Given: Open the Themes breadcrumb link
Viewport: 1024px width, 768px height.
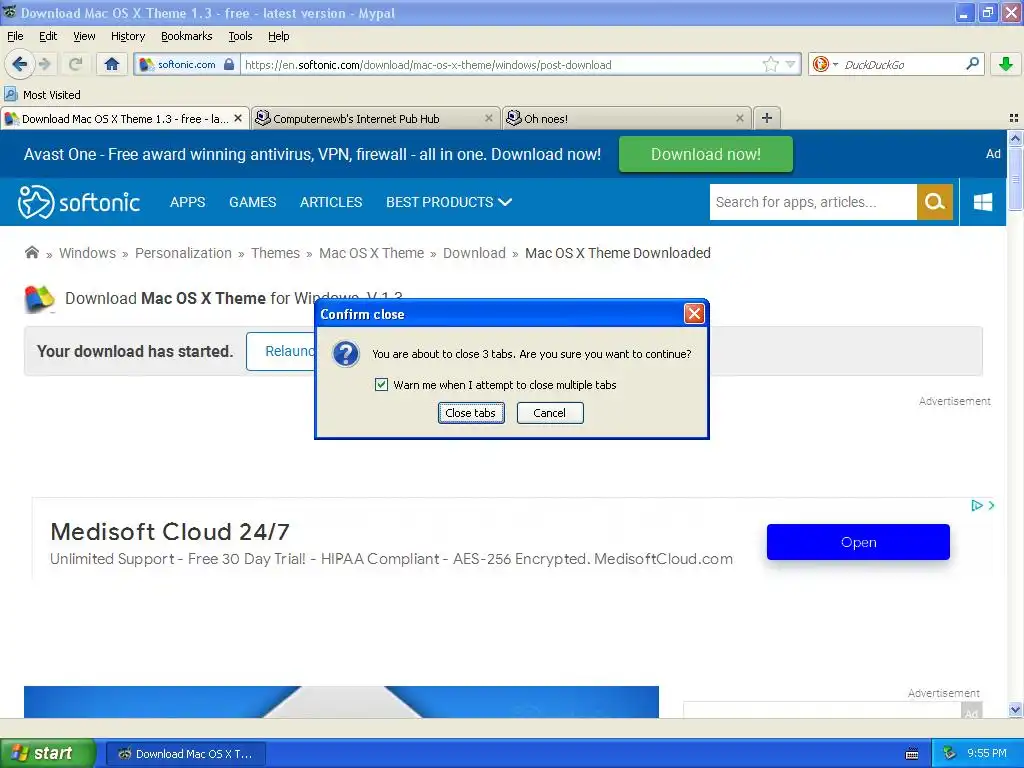Looking at the screenshot, I should tap(275, 253).
